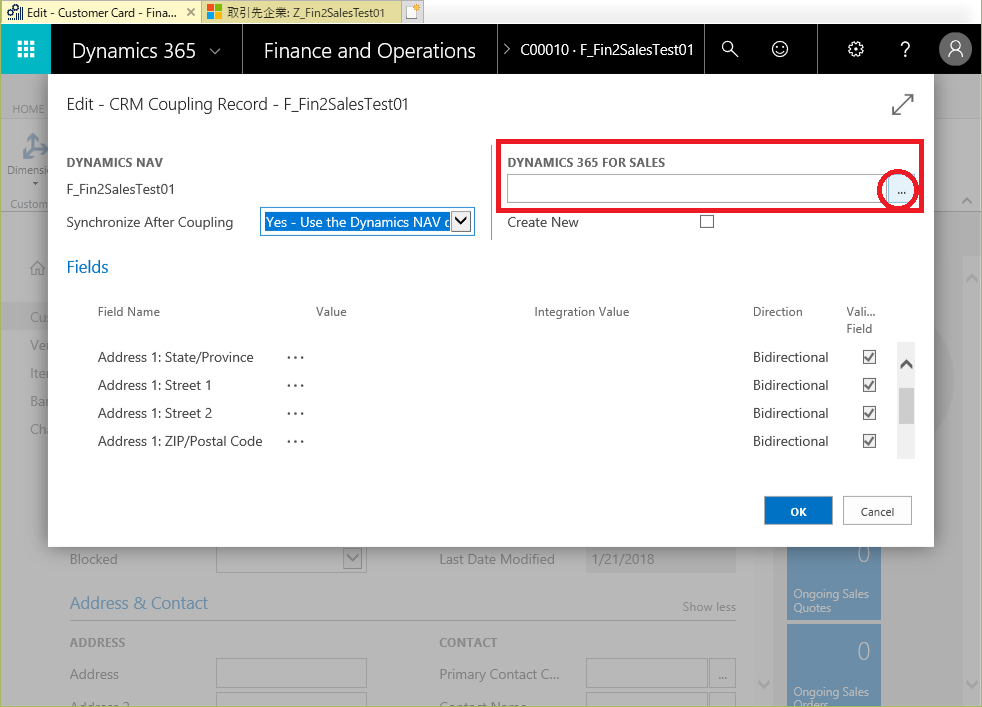This screenshot has height=707, width=982.
Task: Click Bidirectional for Address 1: ZIP/Postal Code
Action: tap(790, 441)
